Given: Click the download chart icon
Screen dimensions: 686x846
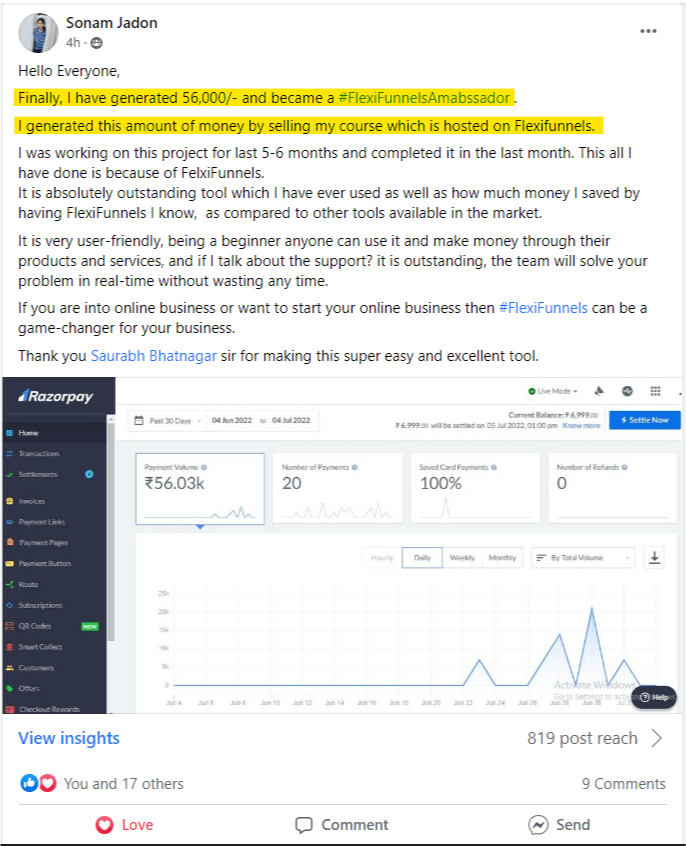Looking at the screenshot, I should 655,557.
